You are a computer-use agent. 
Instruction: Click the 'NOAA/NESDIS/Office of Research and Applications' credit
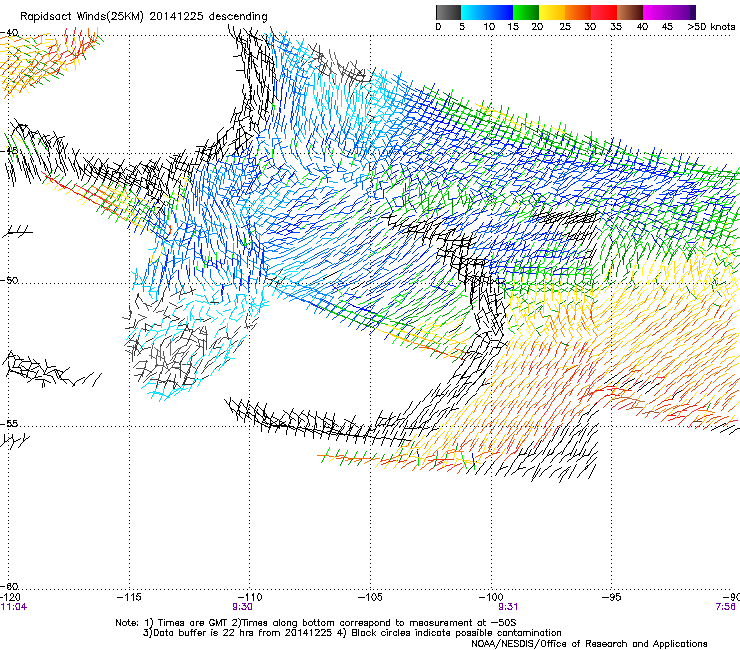coord(589,644)
